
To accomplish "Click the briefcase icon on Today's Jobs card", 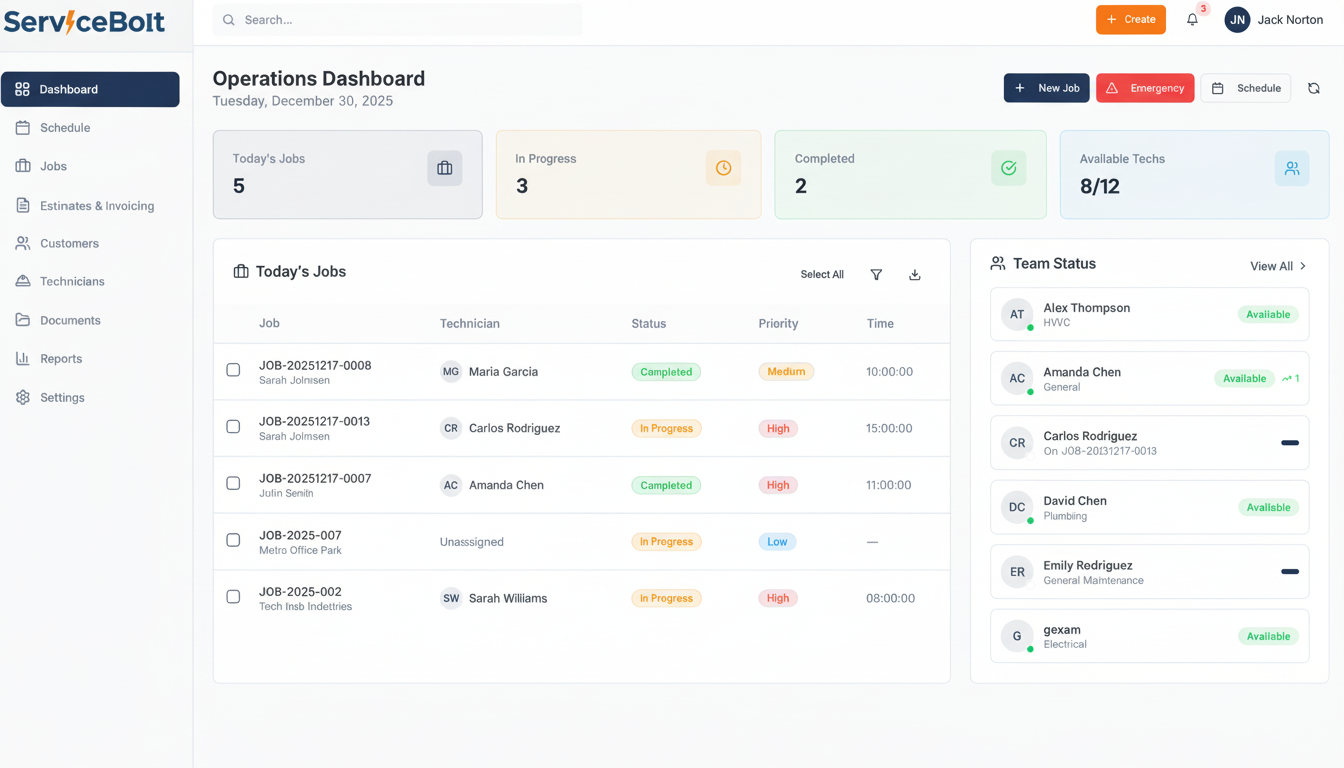I will coord(445,169).
